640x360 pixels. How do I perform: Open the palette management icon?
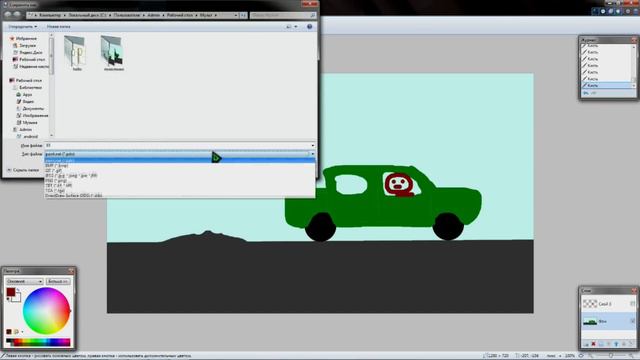[x=16, y=331]
